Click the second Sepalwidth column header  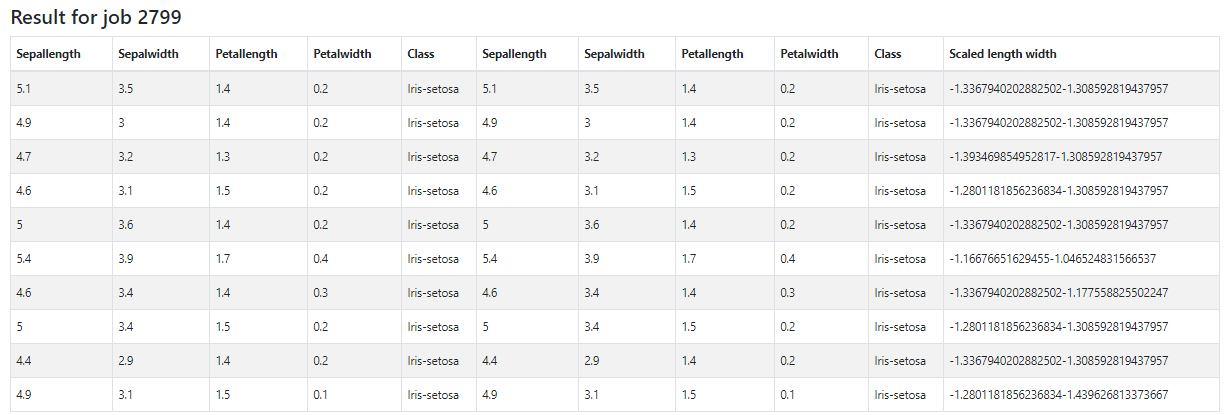614,54
